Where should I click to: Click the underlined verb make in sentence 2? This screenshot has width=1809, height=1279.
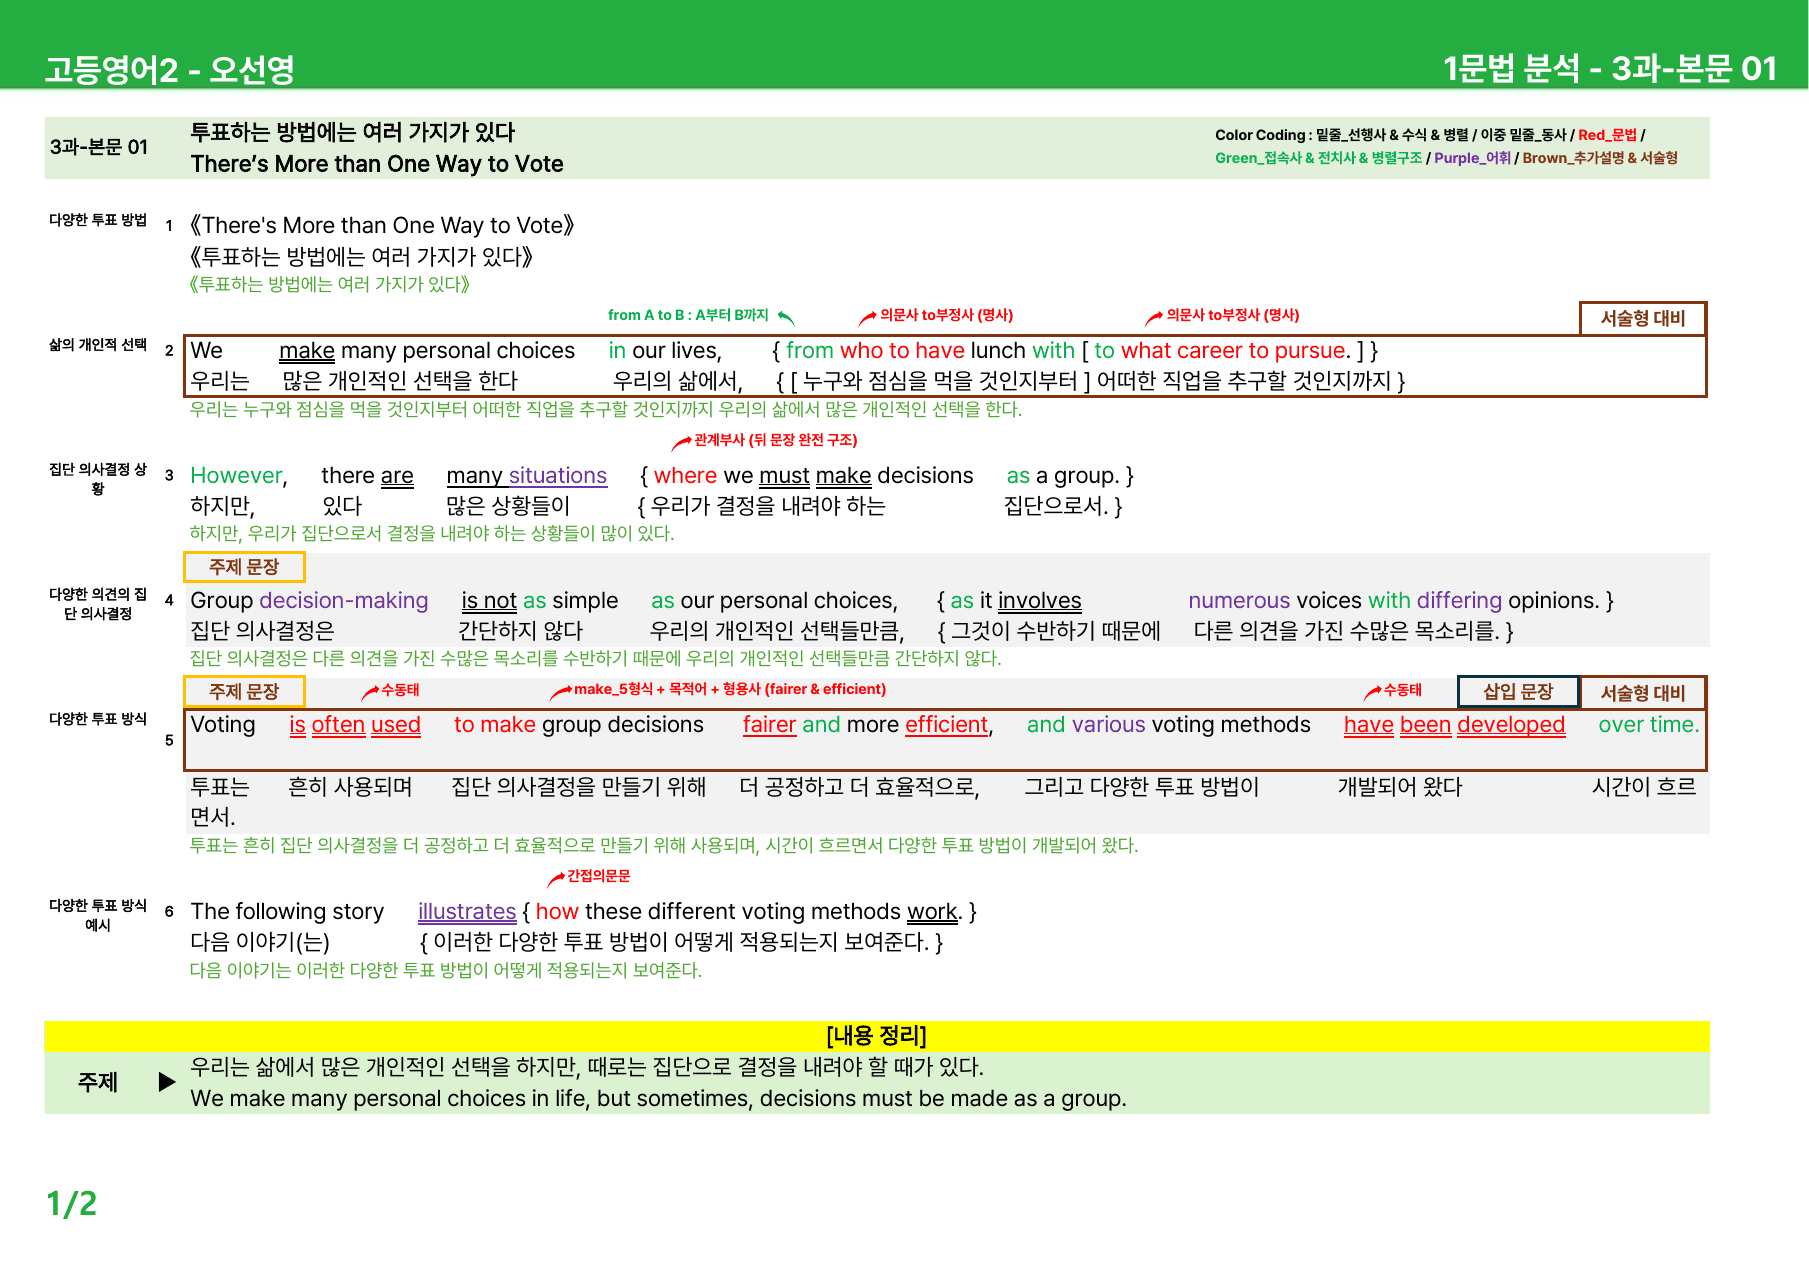coord(307,351)
